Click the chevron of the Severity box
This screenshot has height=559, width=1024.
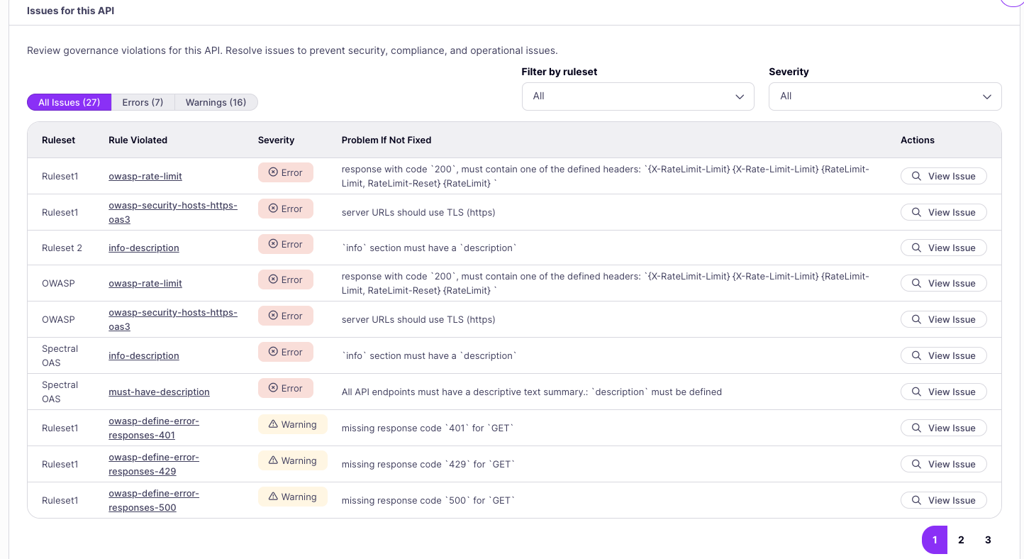click(987, 97)
